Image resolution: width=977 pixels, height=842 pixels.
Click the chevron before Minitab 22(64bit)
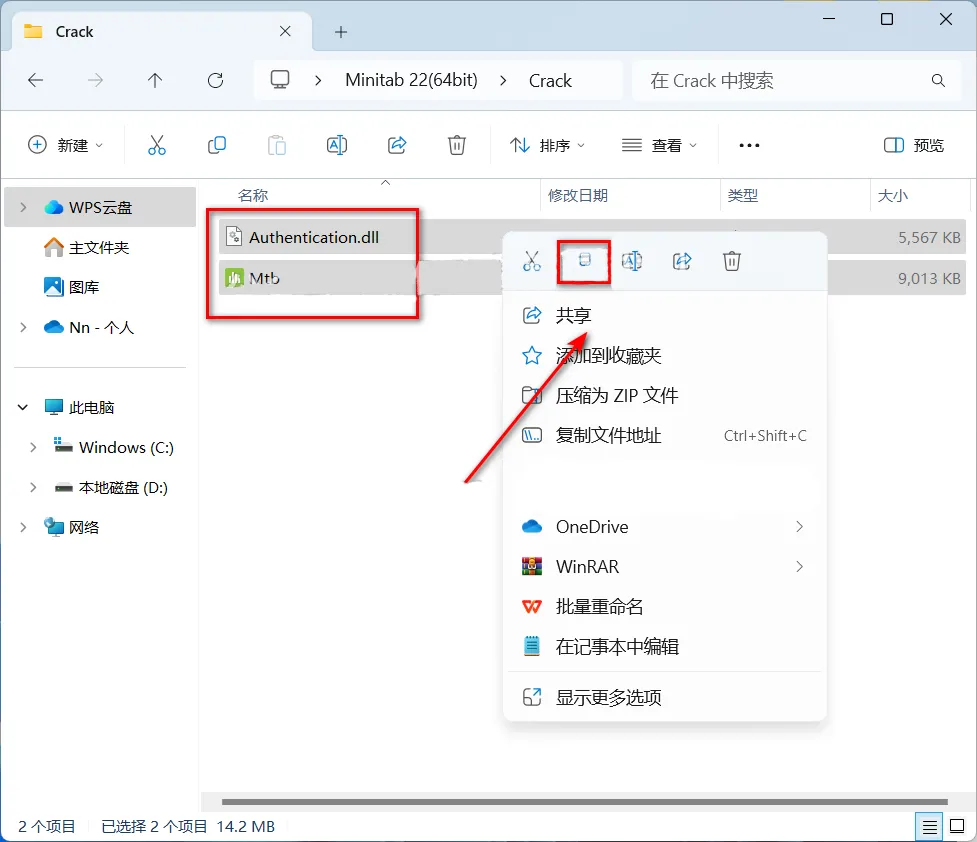(318, 80)
